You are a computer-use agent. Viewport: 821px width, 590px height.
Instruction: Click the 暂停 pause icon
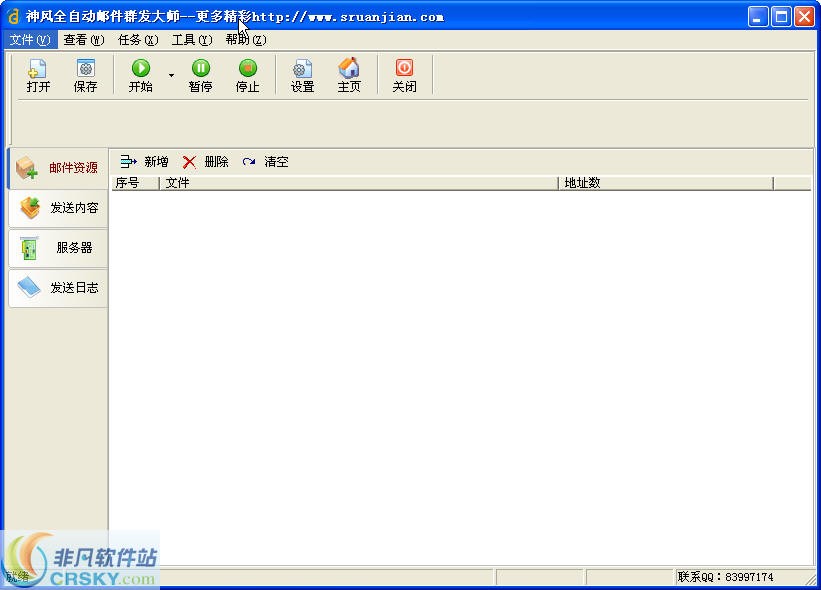[x=200, y=74]
